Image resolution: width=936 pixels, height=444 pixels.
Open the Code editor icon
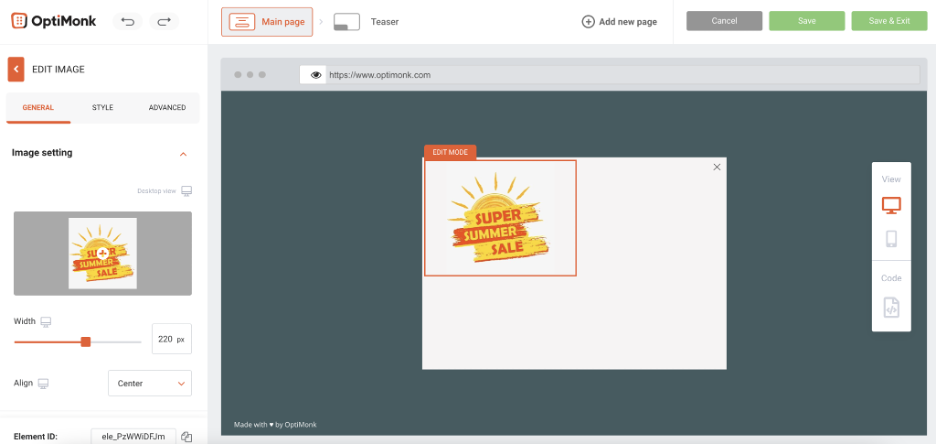pyautogui.click(x=891, y=308)
